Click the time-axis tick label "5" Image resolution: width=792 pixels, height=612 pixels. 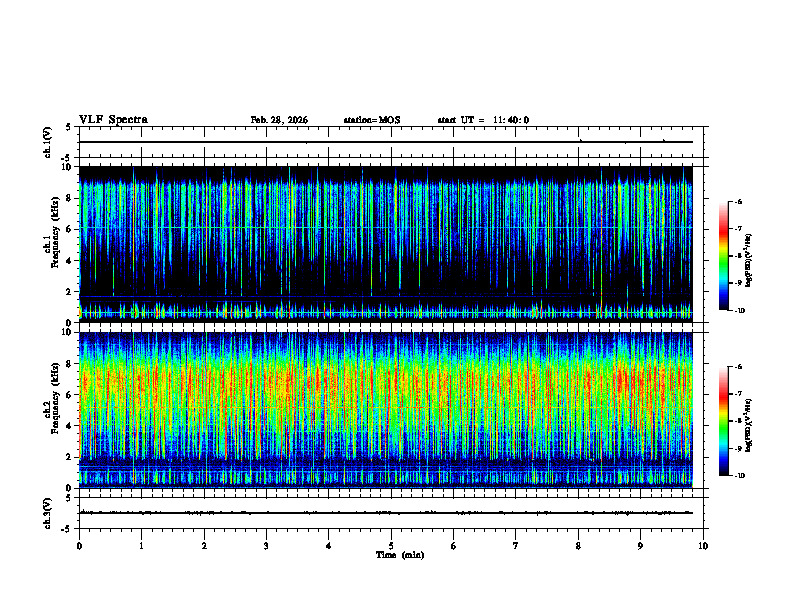391,546
